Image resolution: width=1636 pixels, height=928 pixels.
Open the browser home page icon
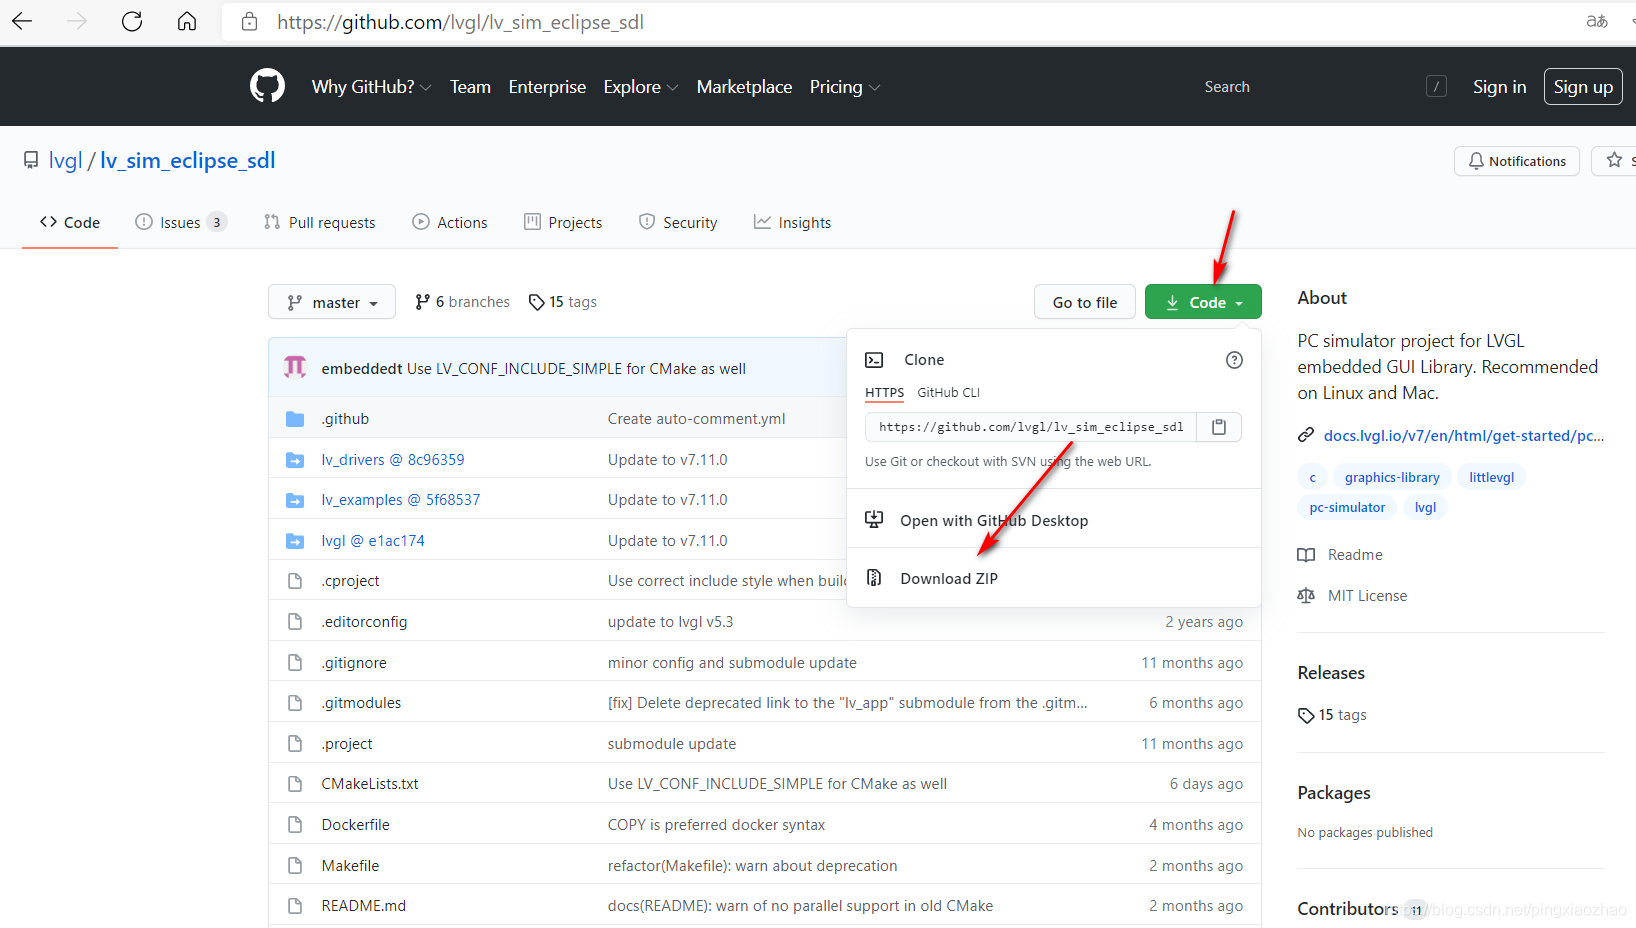[x=187, y=21]
